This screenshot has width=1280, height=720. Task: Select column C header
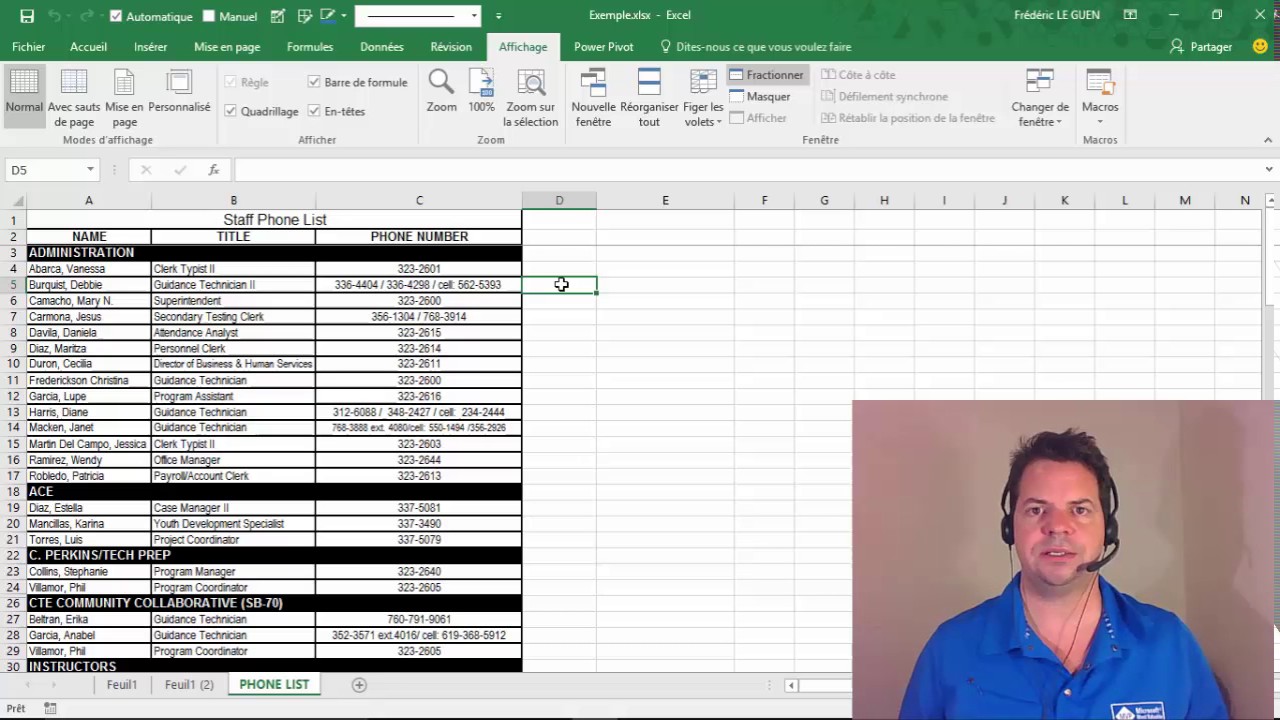(419, 201)
